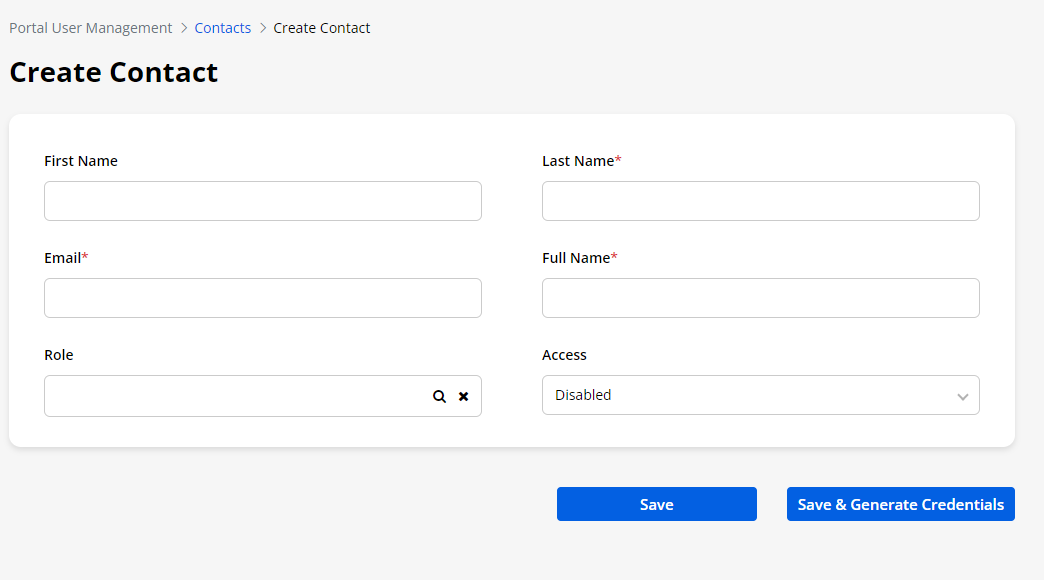This screenshot has width=1044, height=580.
Task: Click the Create Contact breadcrumb item
Action: pyautogui.click(x=321, y=28)
